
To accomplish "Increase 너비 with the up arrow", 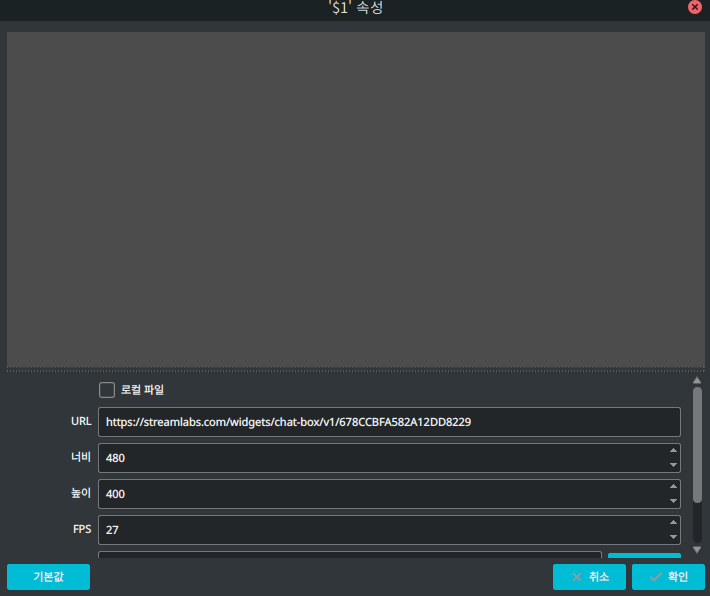I will click(673, 450).
